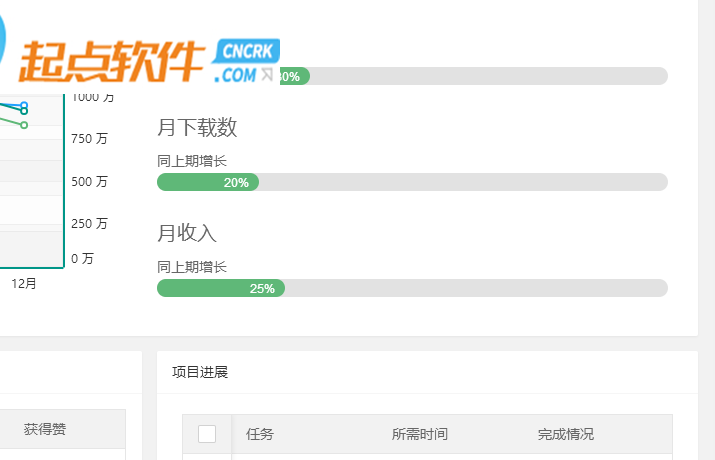Click the 项目进展 panel title

200,372
